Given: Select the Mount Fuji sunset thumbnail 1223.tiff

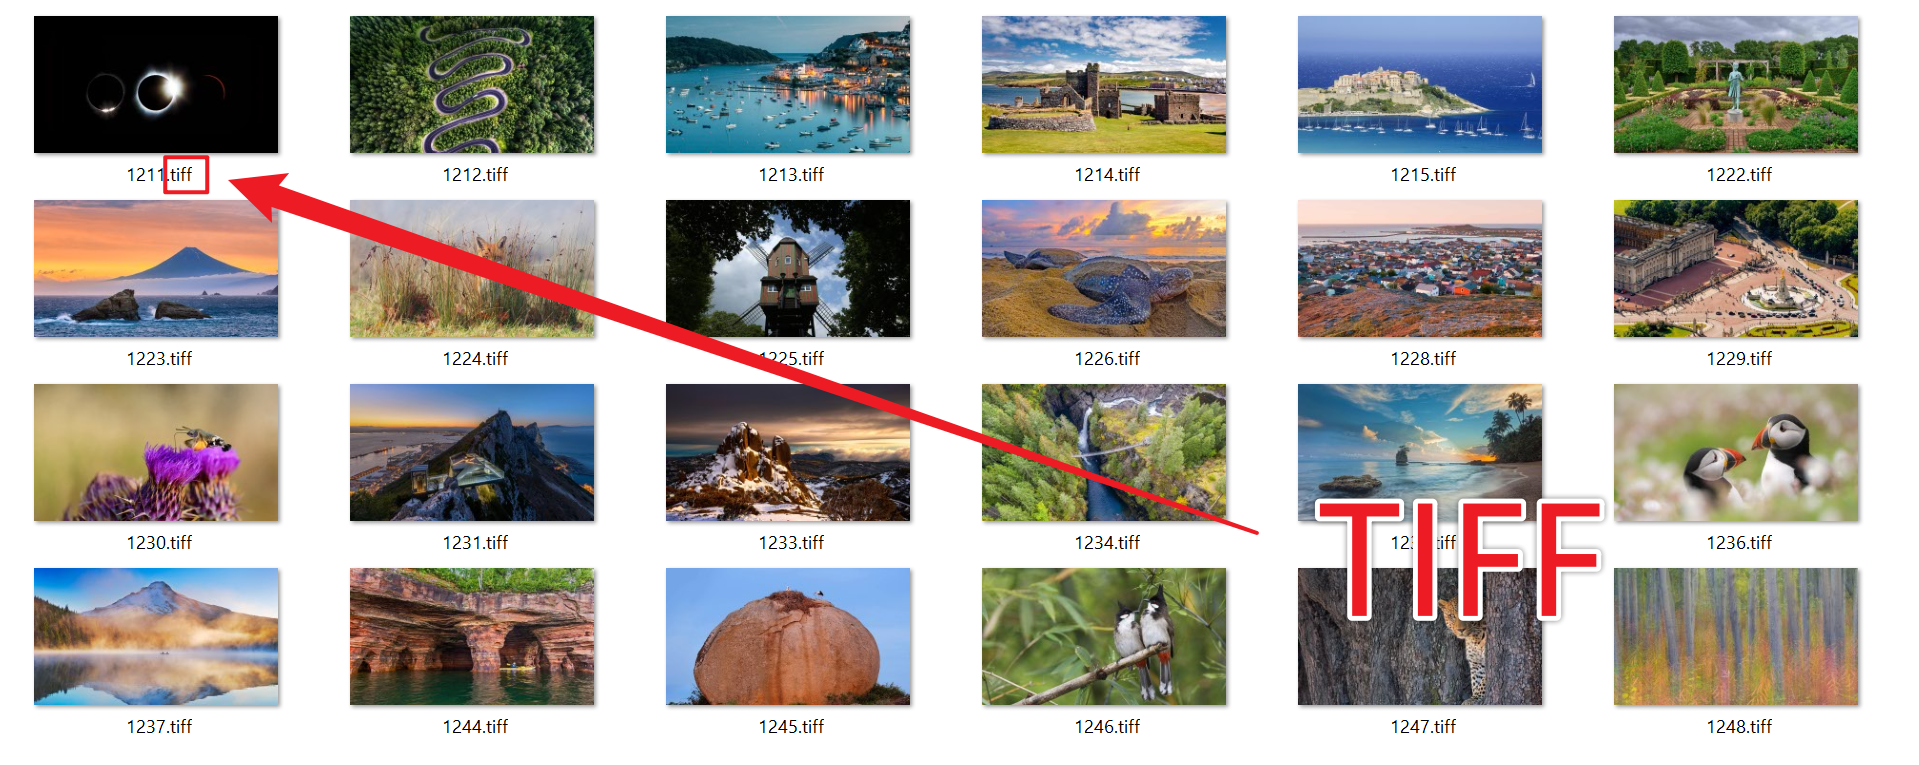Looking at the screenshot, I should point(156,268).
